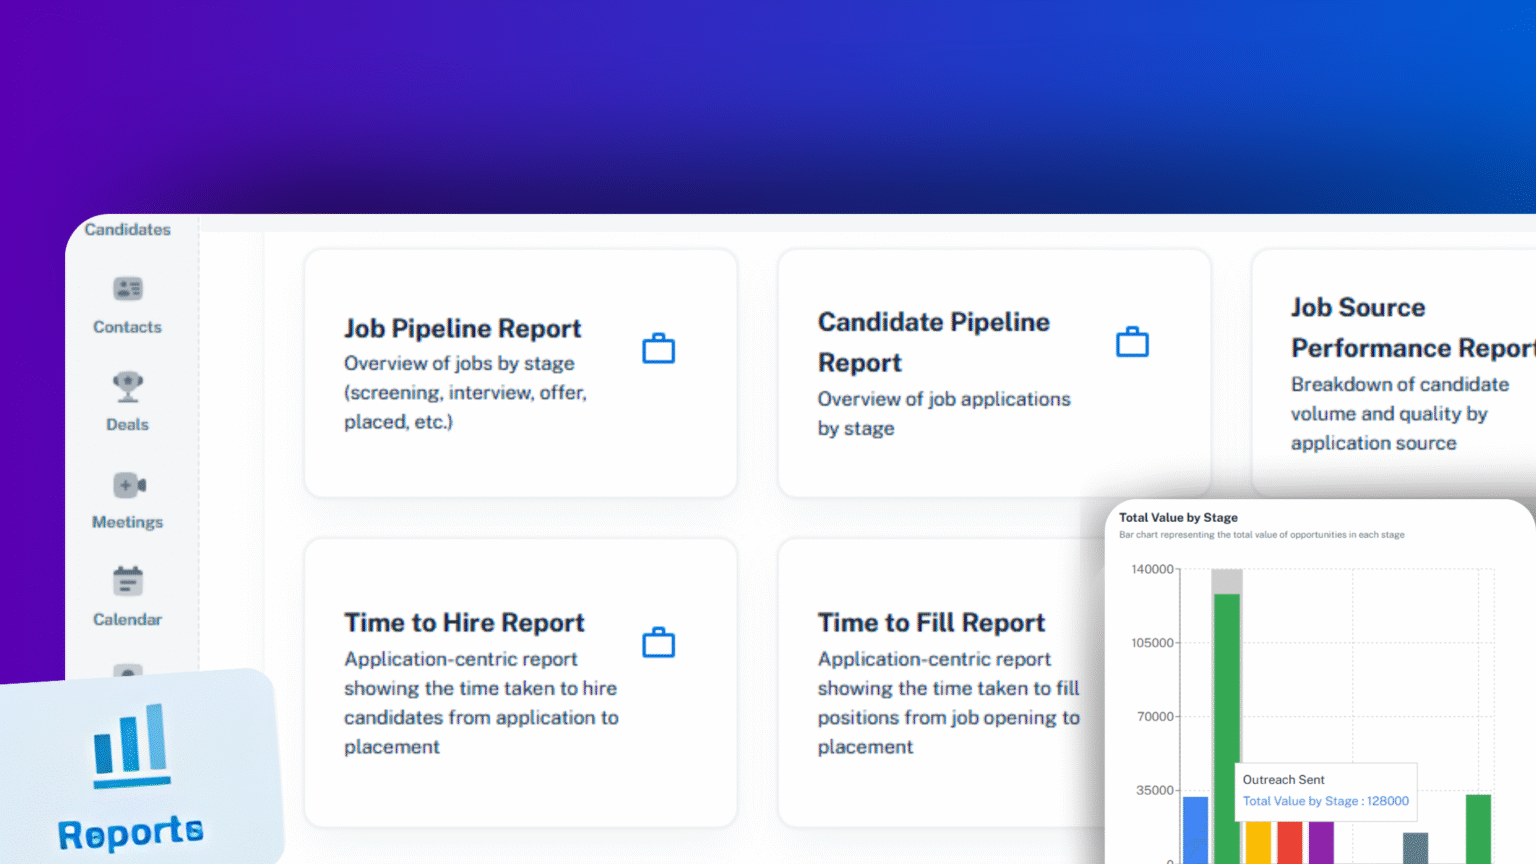1536x864 pixels.
Task: Click the short blue chart bar
Action: (1195, 830)
